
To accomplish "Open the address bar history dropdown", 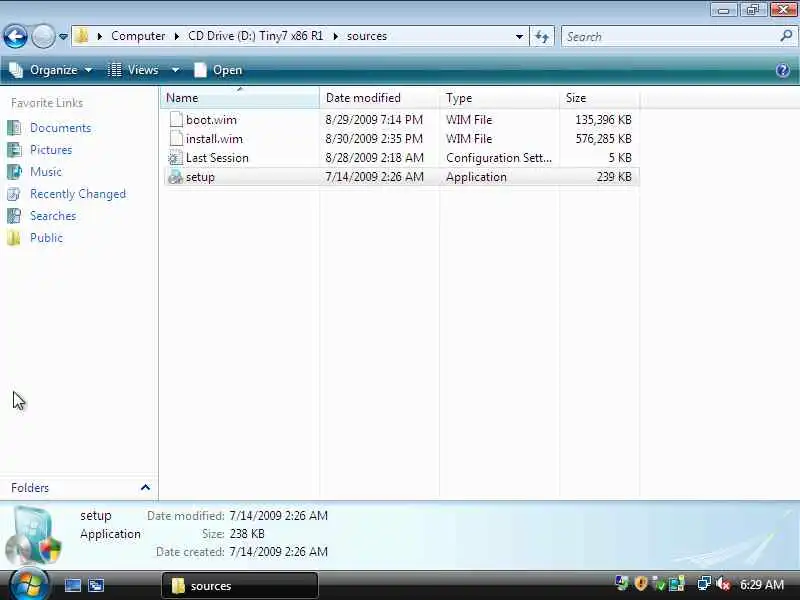I will 519,37.
